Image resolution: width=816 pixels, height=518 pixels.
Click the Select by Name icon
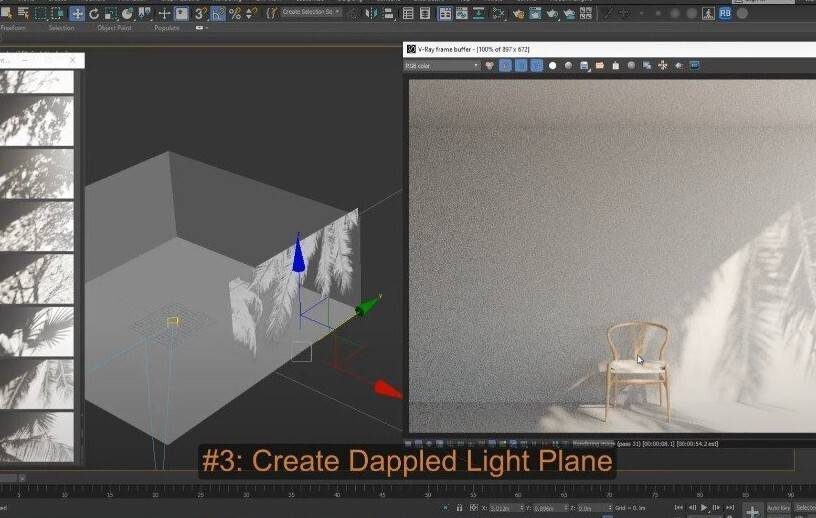(23, 14)
